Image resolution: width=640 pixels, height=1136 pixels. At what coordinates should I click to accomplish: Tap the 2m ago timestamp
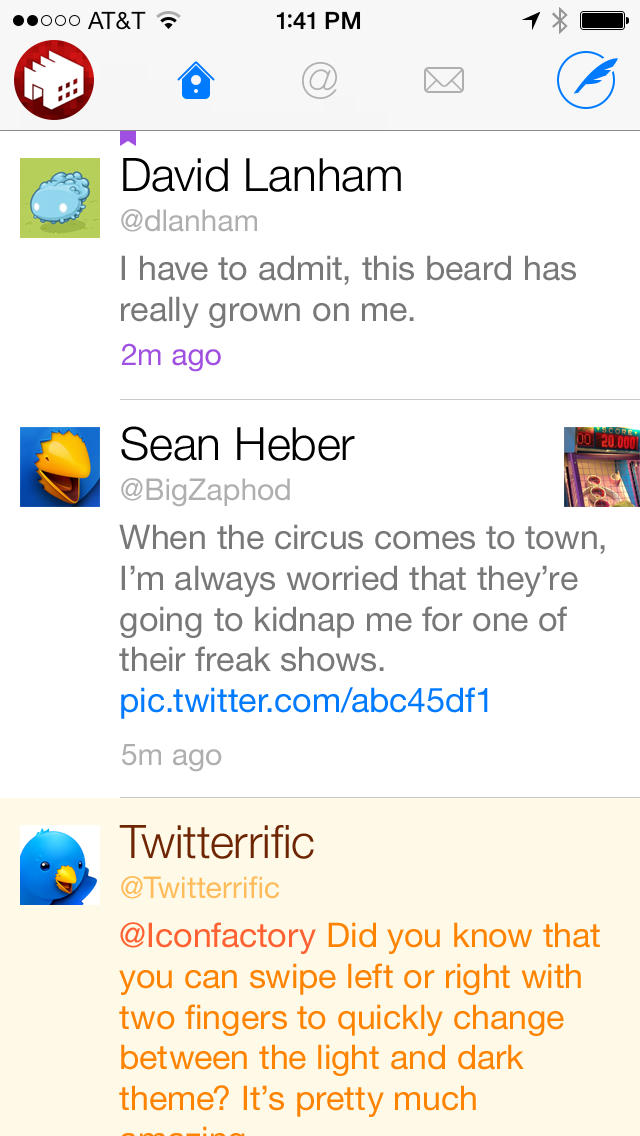pyautogui.click(x=170, y=356)
